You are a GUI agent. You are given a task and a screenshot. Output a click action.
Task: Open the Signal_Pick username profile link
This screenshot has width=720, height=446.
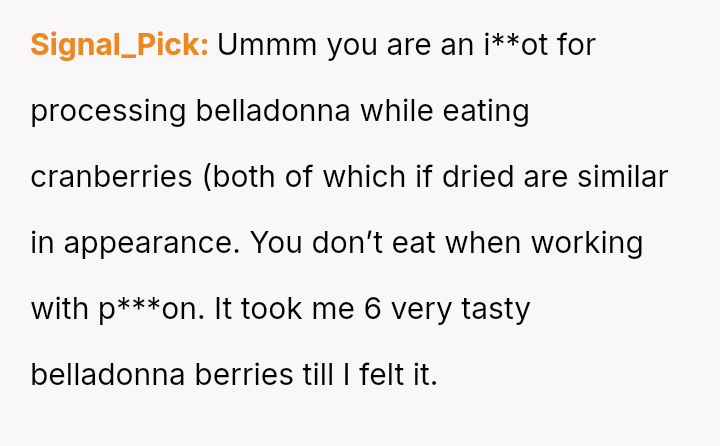coord(118,45)
